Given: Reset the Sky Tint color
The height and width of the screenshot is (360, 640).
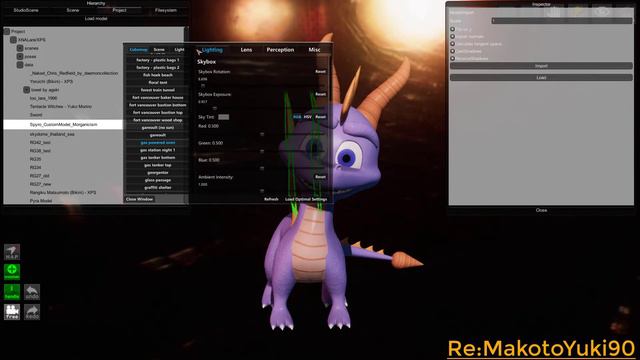Looking at the screenshot, I should (x=320, y=117).
